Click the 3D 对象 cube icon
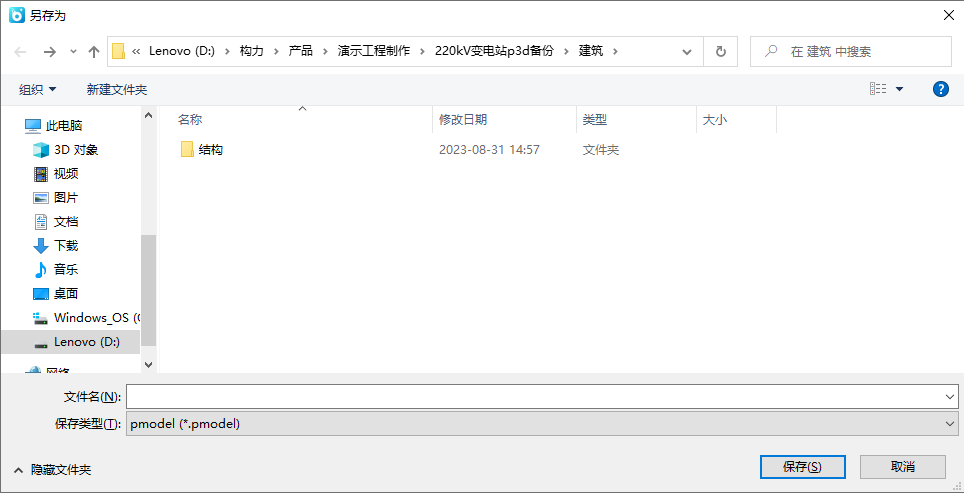Image resolution: width=964 pixels, height=493 pixels. point(41,149)
